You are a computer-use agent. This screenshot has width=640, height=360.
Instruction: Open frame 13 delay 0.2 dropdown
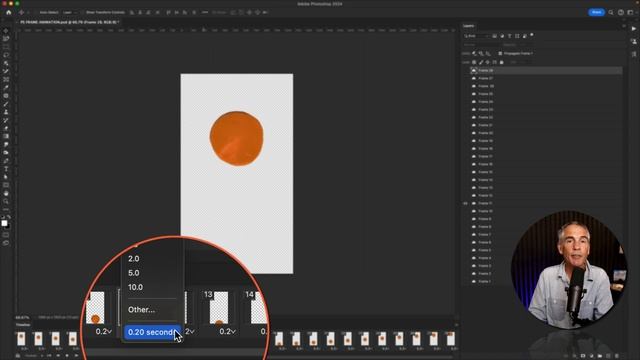click(227, 331)
